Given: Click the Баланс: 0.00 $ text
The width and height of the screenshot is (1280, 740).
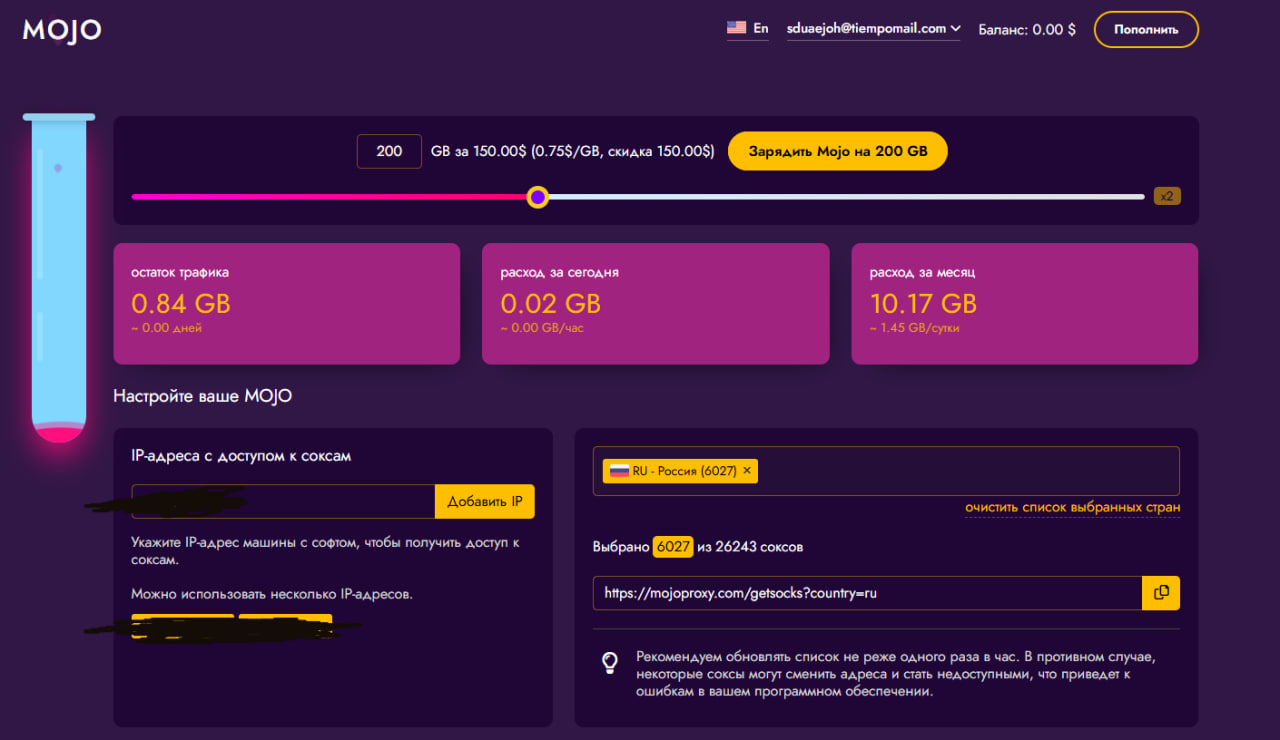Looking at the screenshot, I should pyautogui.click(x=1027, y=30).
